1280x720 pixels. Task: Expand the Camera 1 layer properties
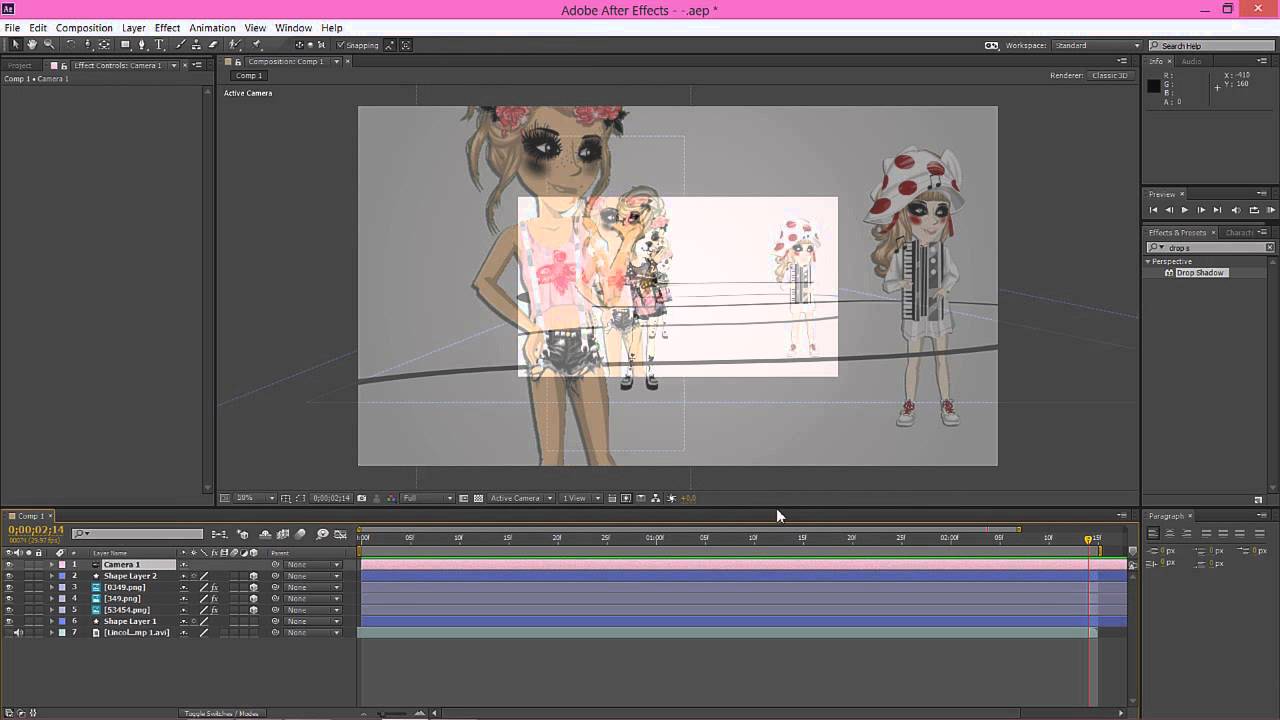click(x=52, y=565)
